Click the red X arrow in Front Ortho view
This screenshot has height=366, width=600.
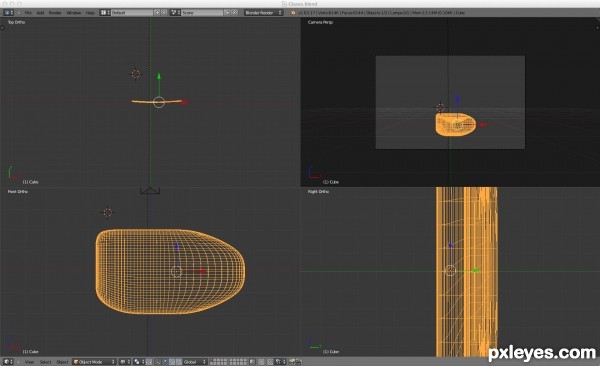pyautogui.click(x=202, y=271)
